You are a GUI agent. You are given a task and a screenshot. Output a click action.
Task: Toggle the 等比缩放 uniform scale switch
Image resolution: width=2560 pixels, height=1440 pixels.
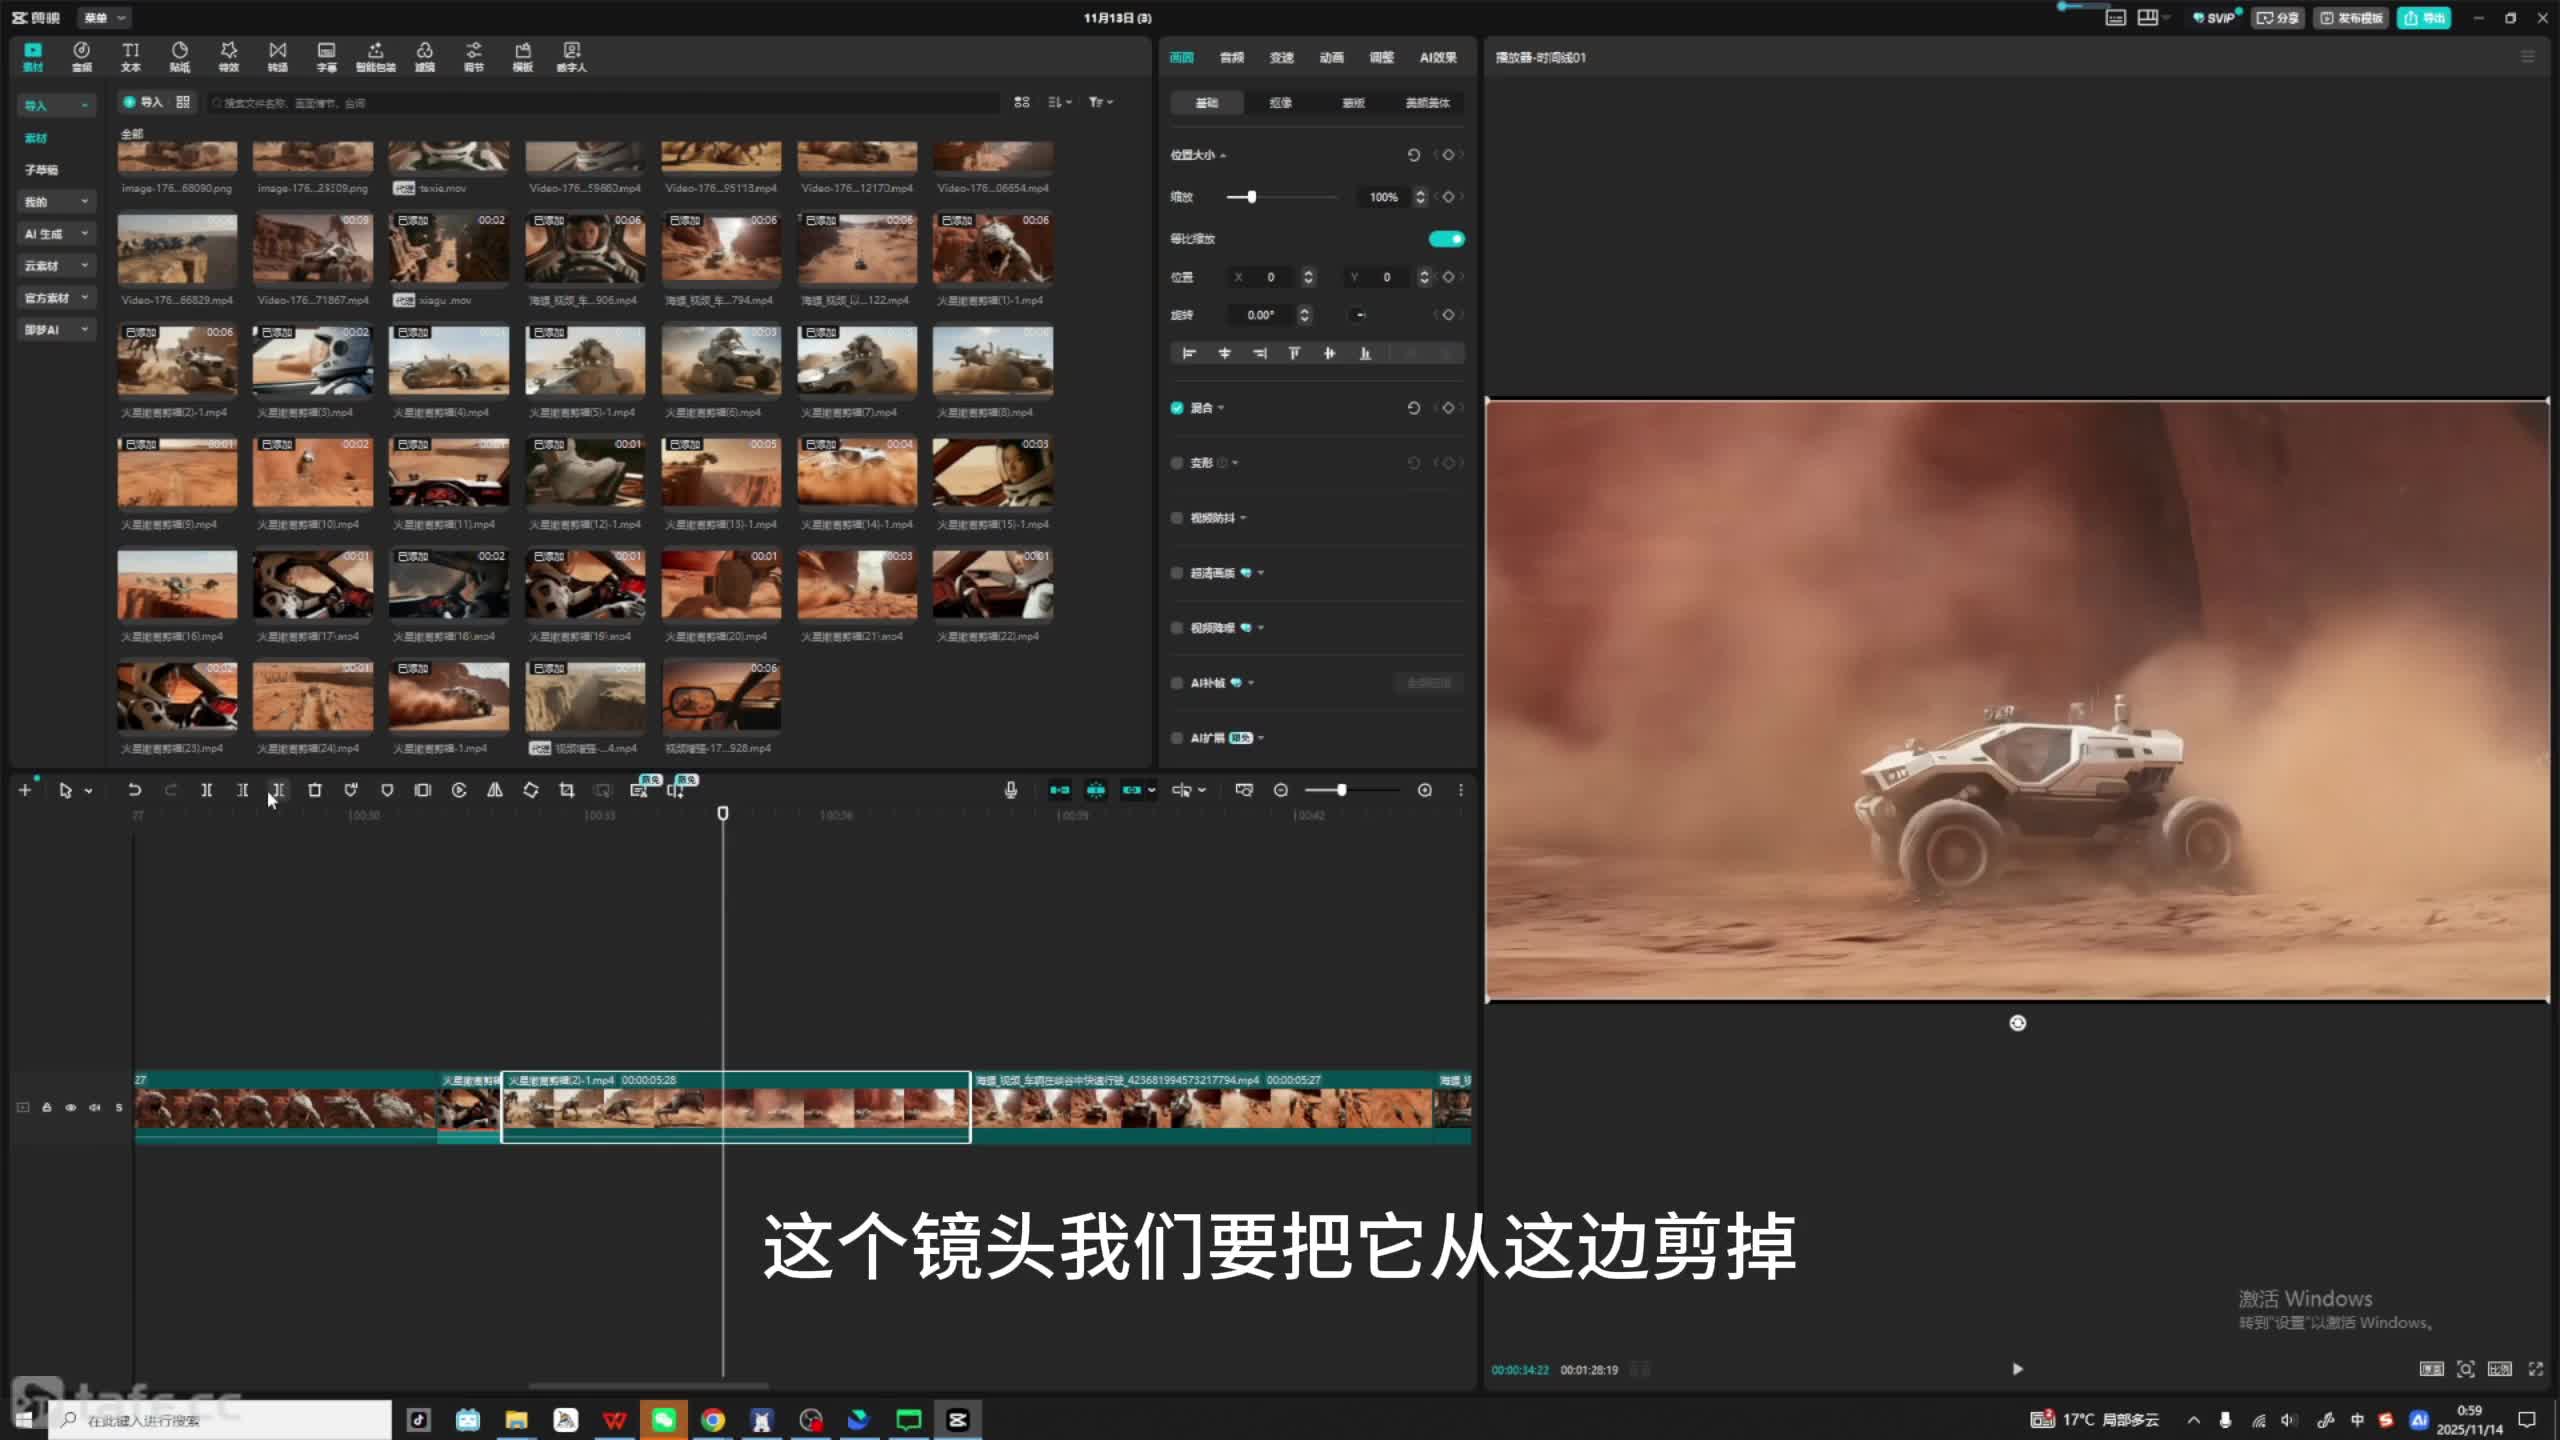(1446, 239)
